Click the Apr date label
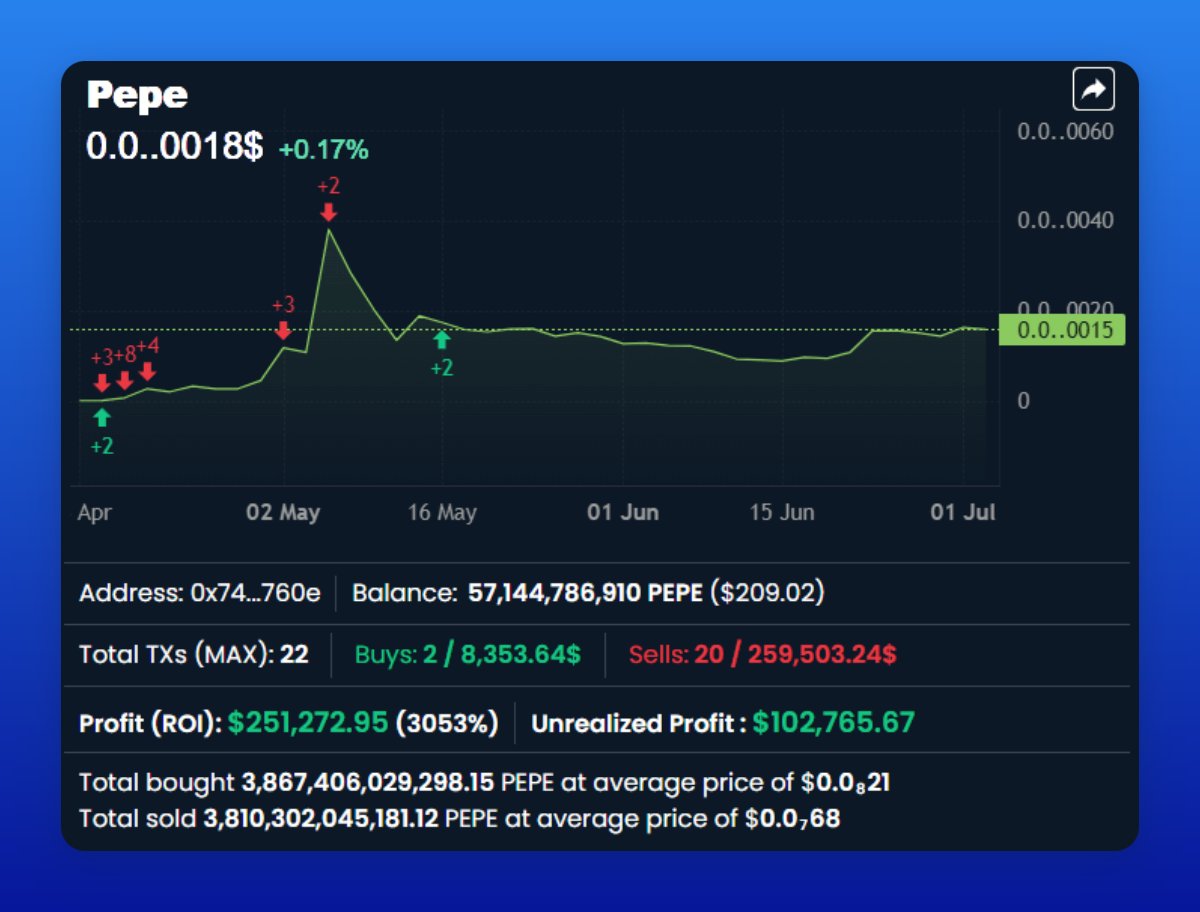1200x912 pixels. (x=95, y=513)
